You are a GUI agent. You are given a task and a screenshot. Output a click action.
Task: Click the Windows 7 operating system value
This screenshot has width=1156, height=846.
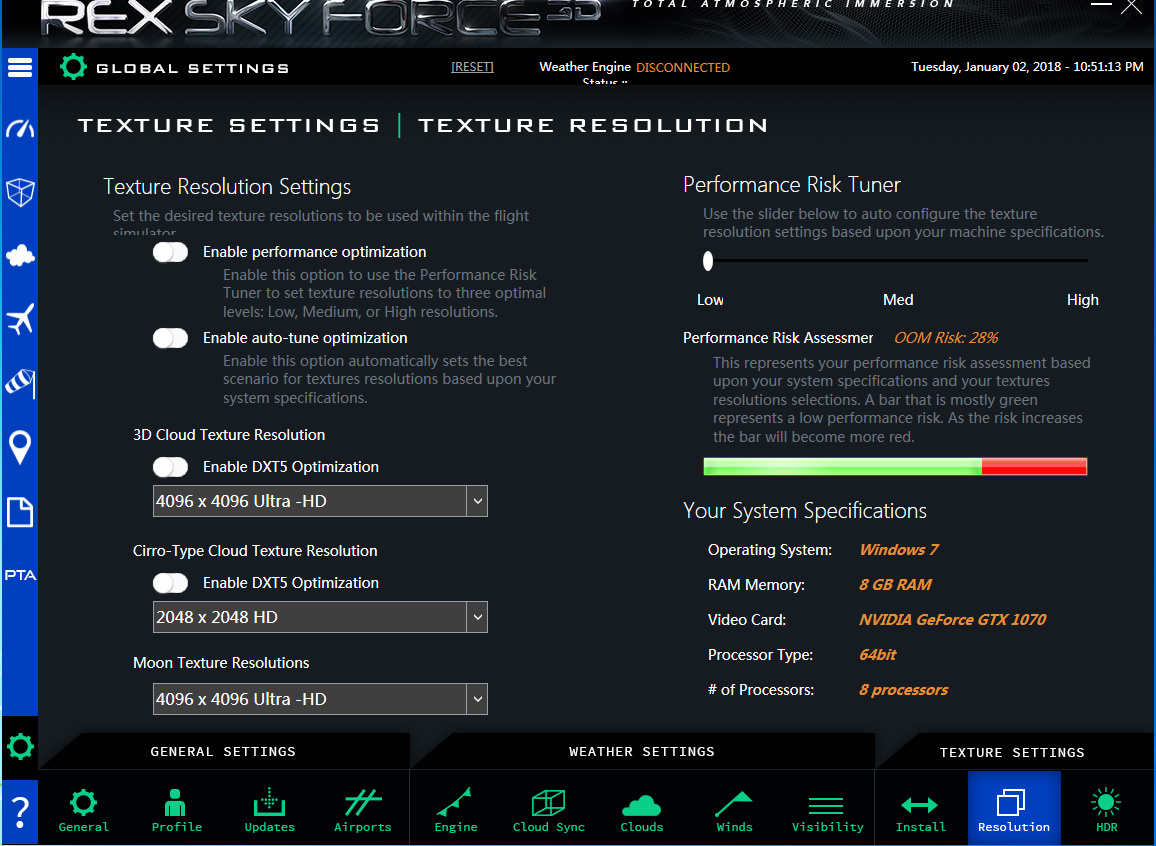pos(899,550)
